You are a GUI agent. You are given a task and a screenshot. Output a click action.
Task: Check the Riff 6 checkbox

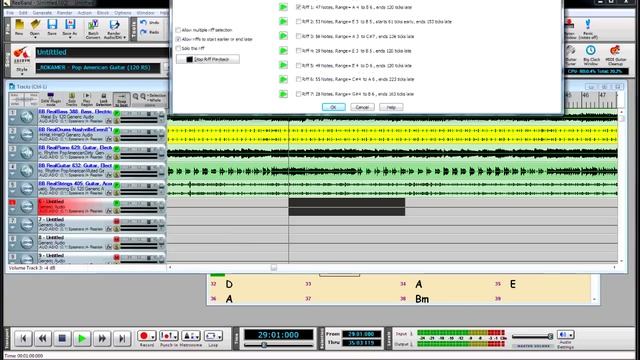tap(298, 79)
